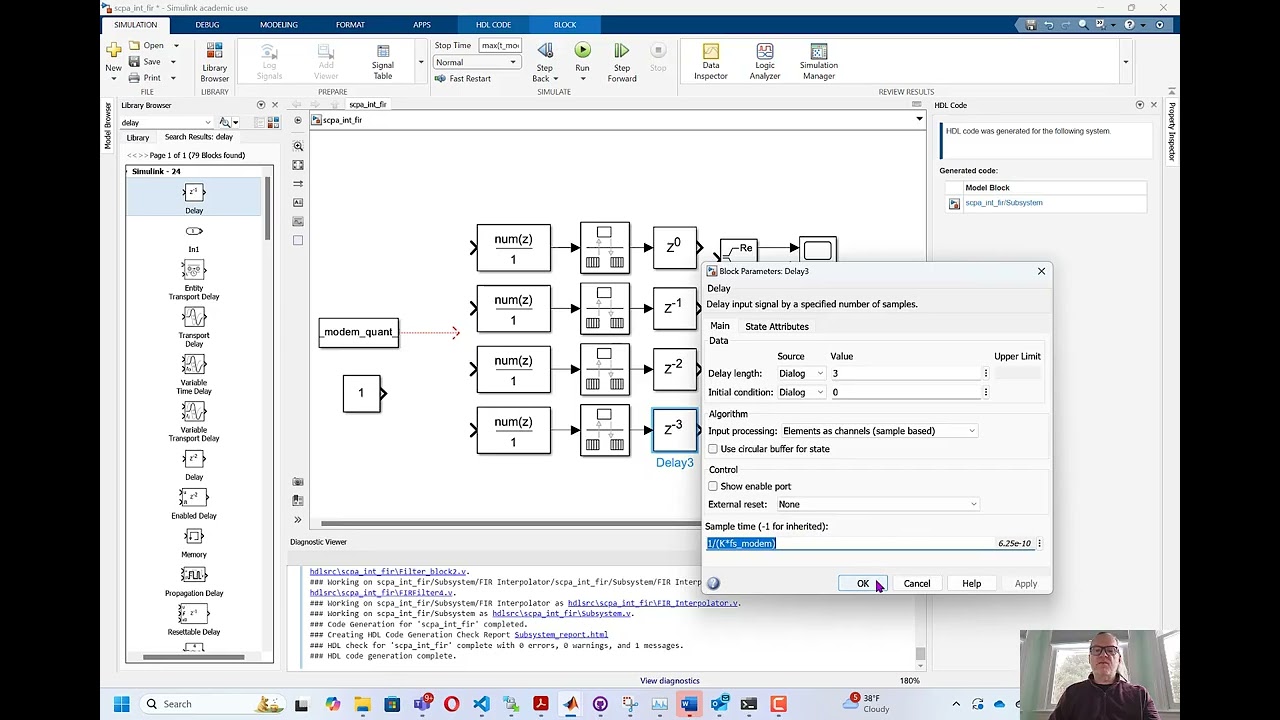Select the Transport Delay library block
The height and width of the screenshot is (720, 1280).
(194, 326)
